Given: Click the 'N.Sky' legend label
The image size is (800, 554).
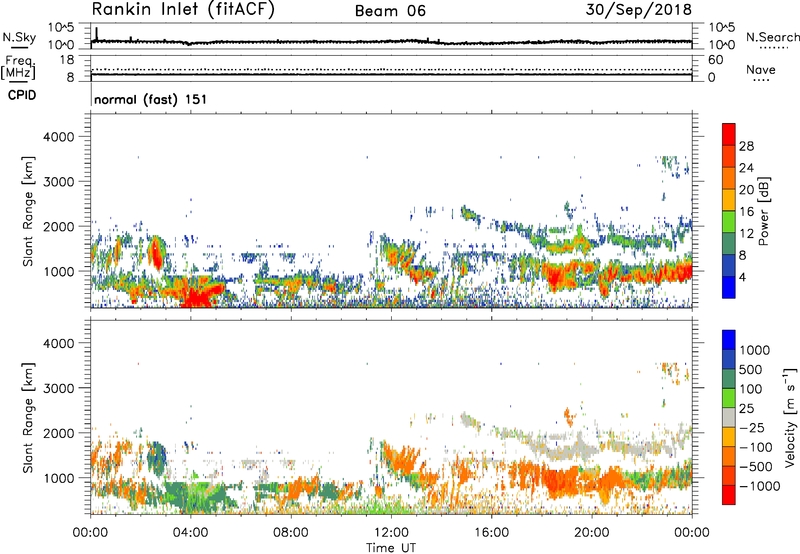Looking at the screenshot, I should click(19, 37).
